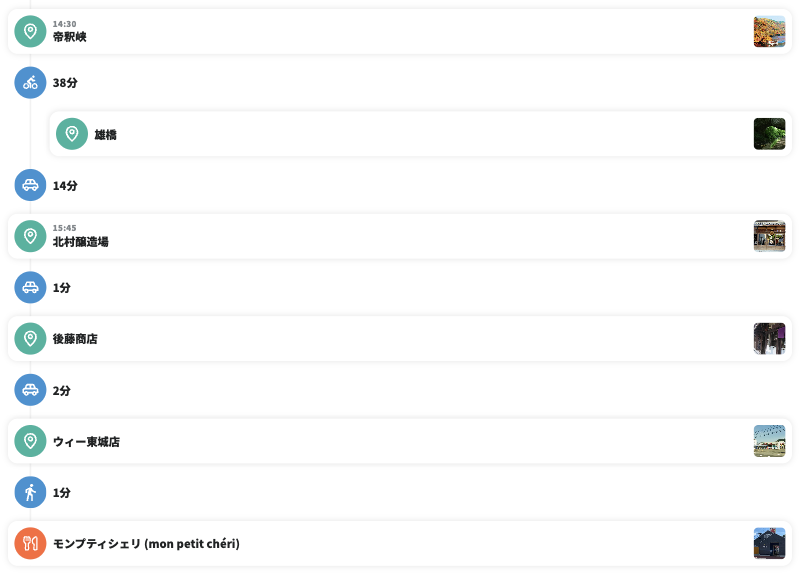This screenshot has height=578, width=800.
Task: Click the bicycle icon beside 38分
Action: (30, 83)
